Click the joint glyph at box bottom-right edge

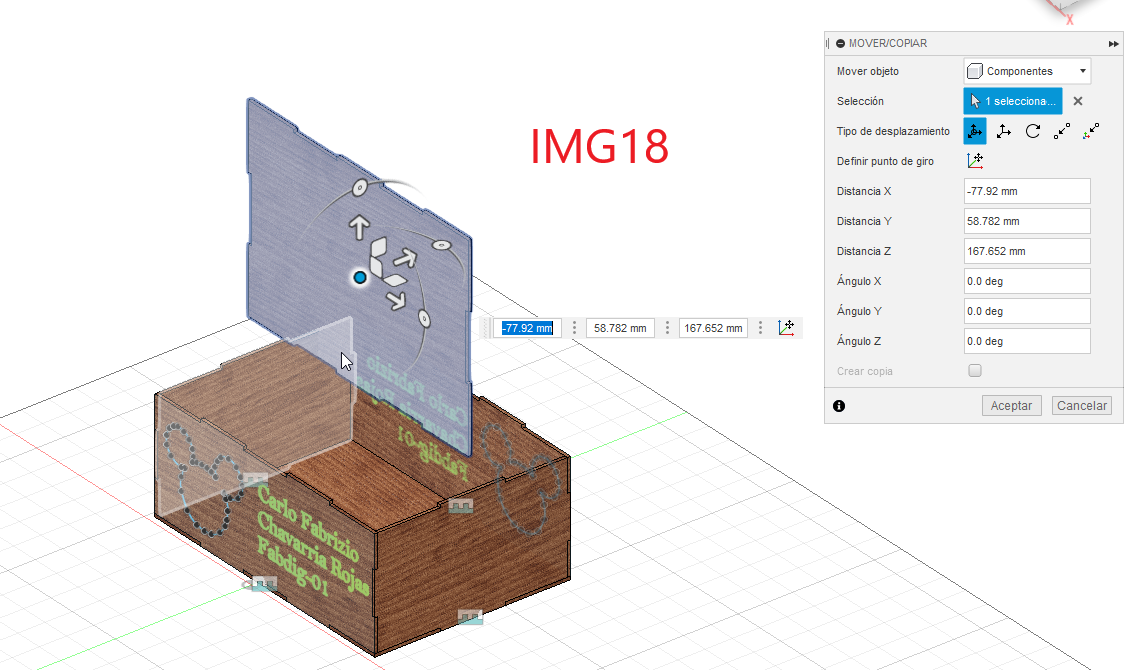tap(470, 617)
